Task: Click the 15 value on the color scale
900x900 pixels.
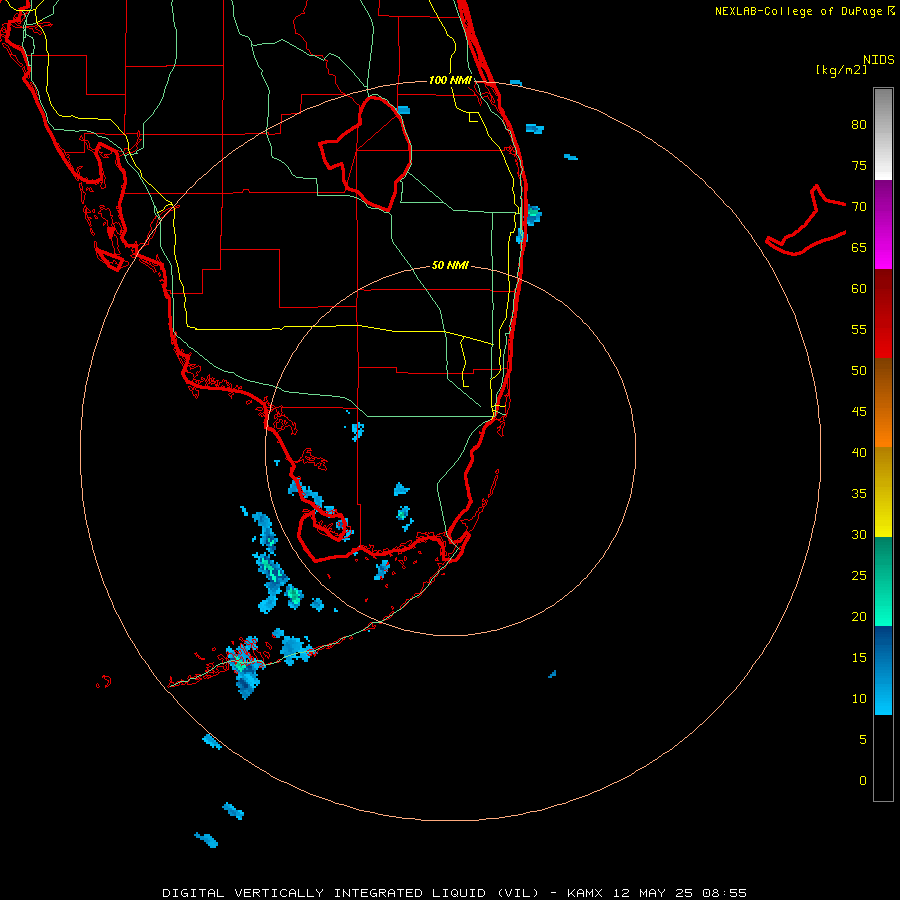Action: tap(859, 657)
